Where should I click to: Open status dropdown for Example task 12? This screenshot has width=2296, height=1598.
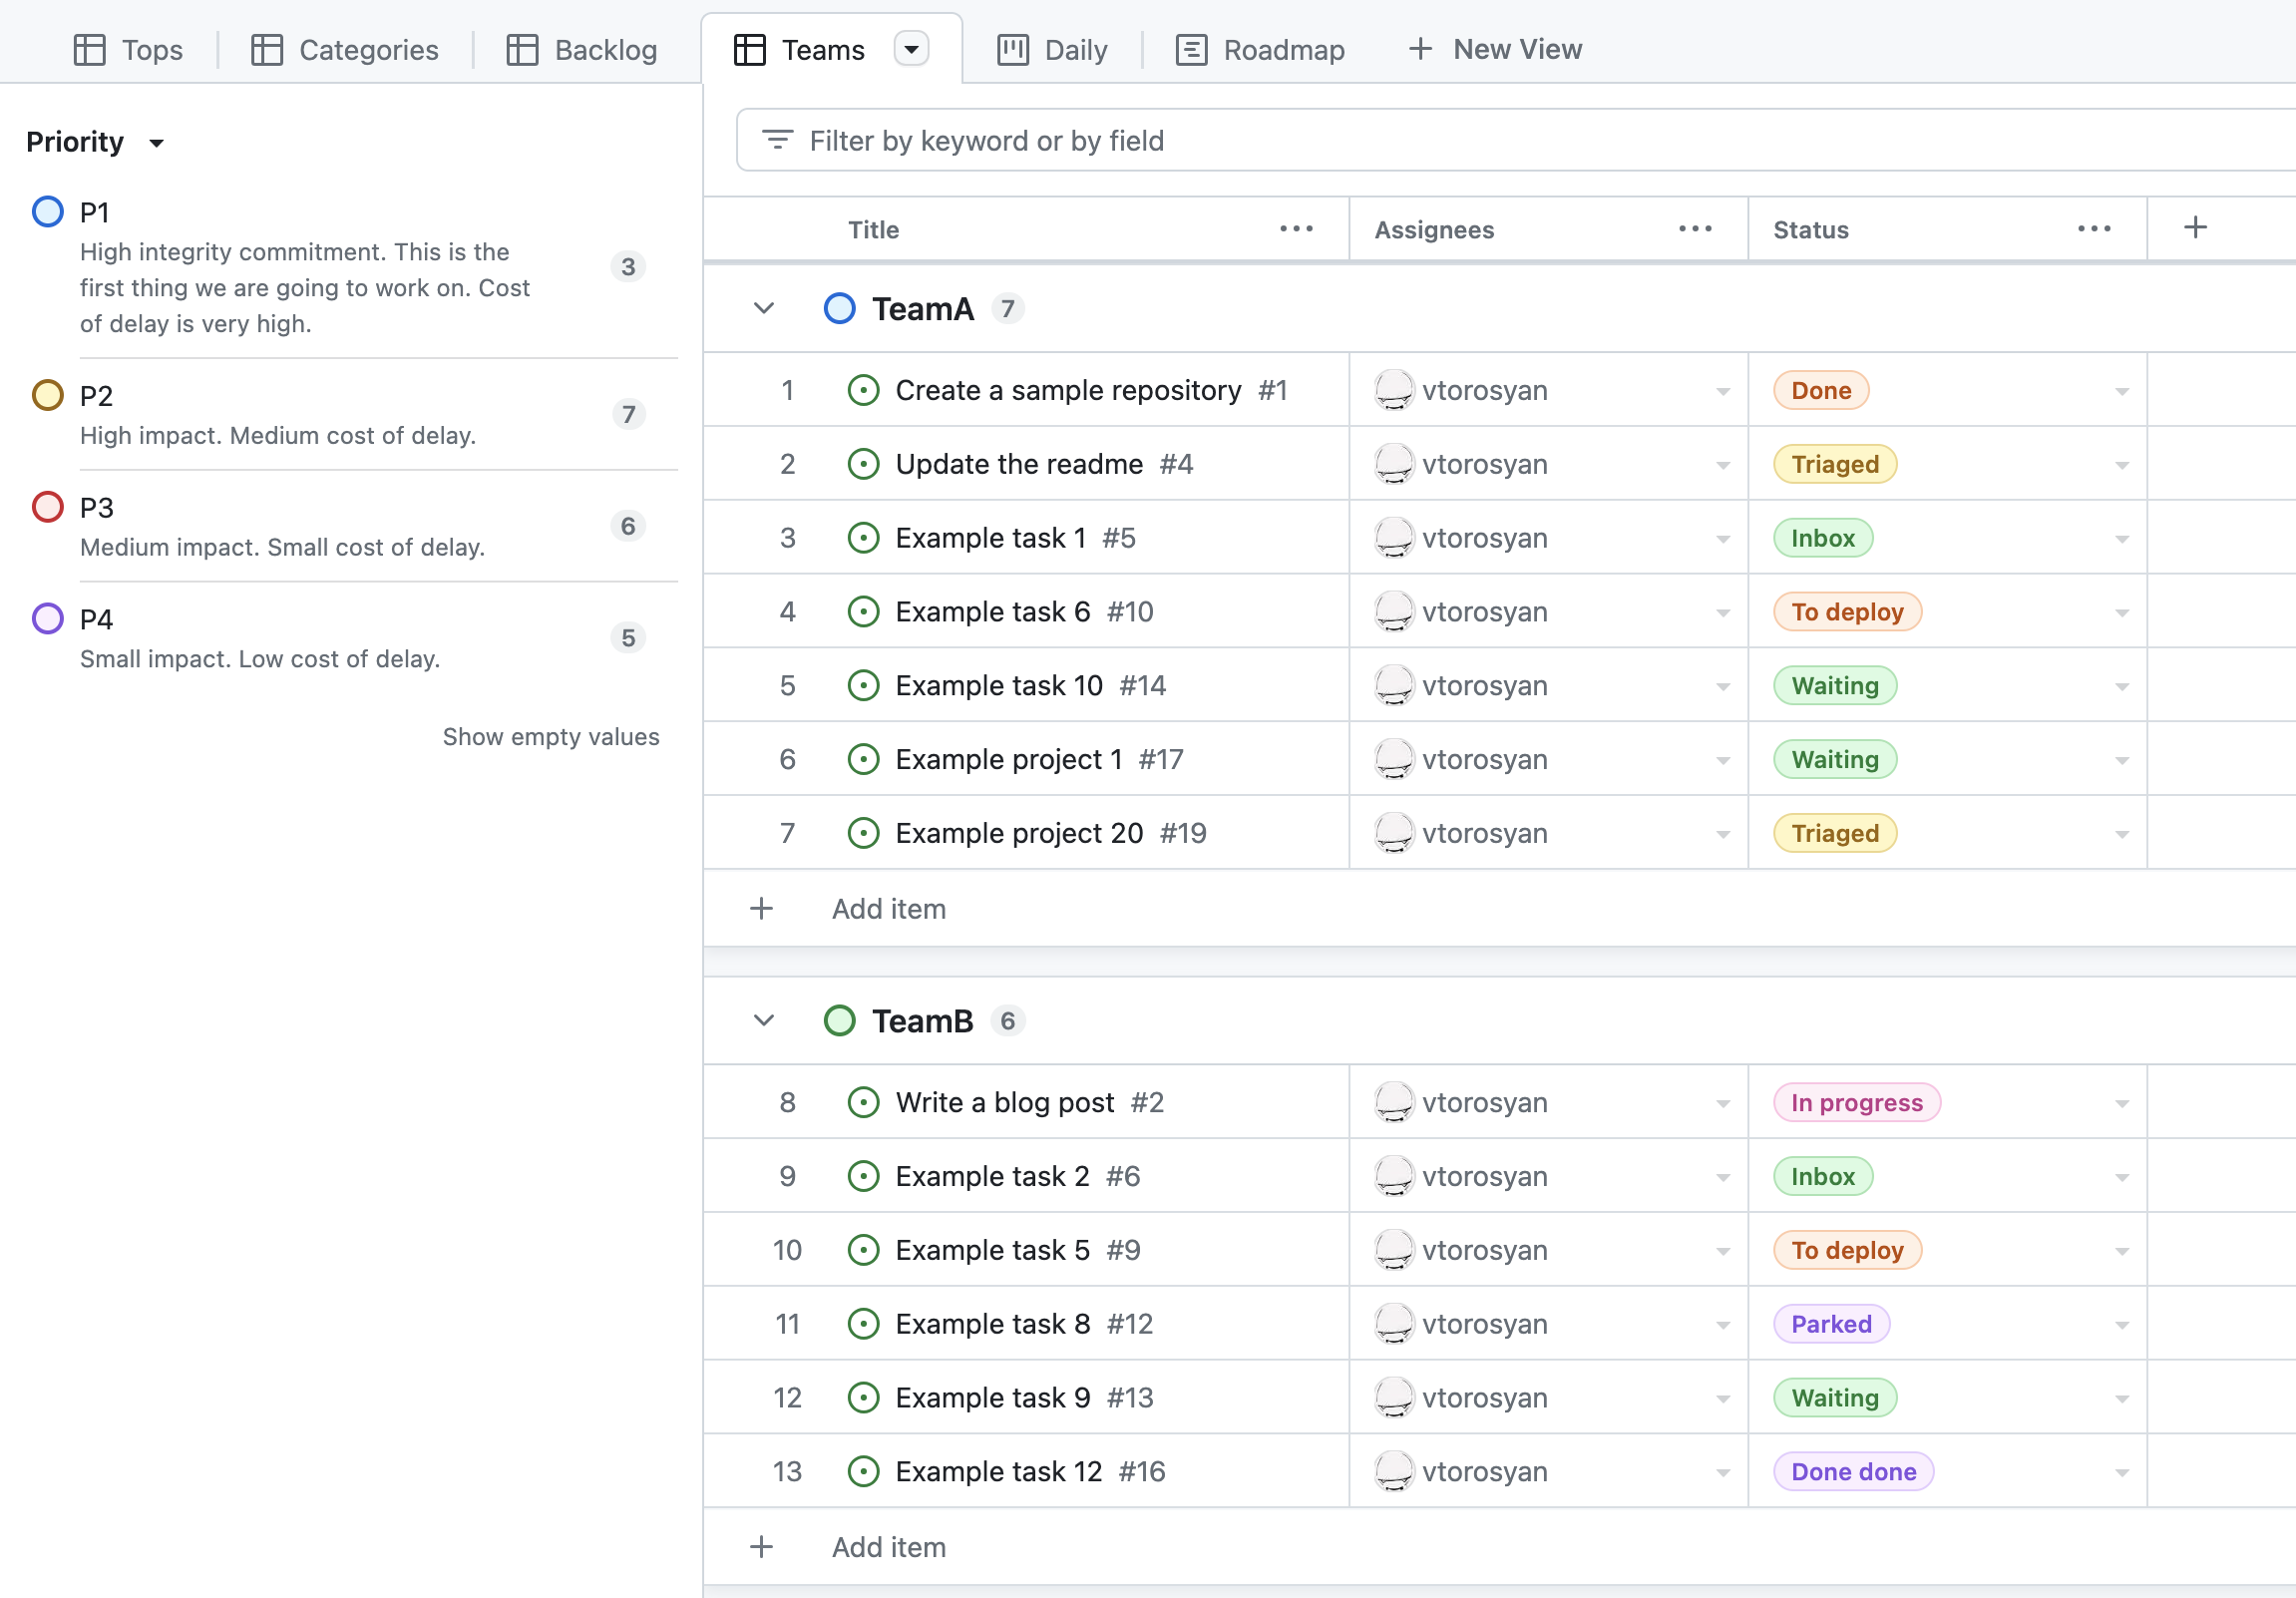point(2122,1474)
